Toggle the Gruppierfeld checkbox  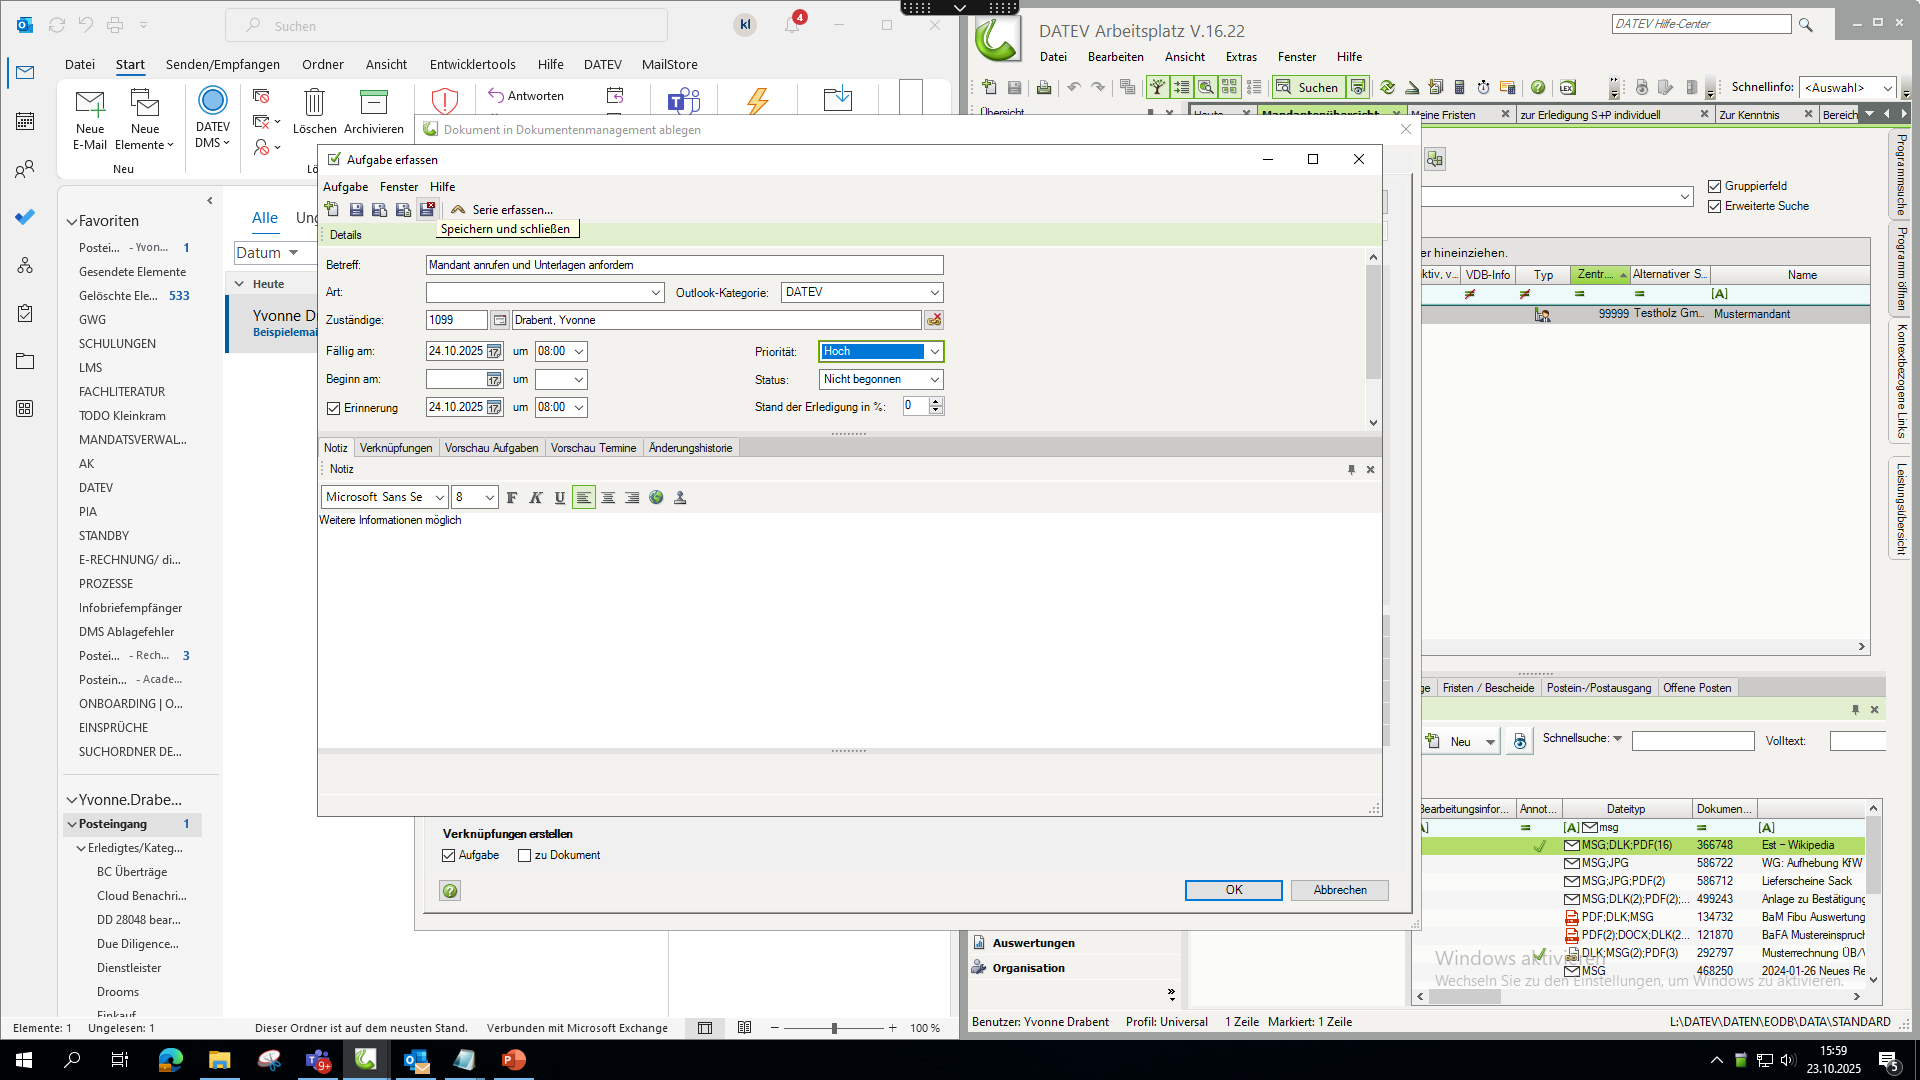(1715, 186)
